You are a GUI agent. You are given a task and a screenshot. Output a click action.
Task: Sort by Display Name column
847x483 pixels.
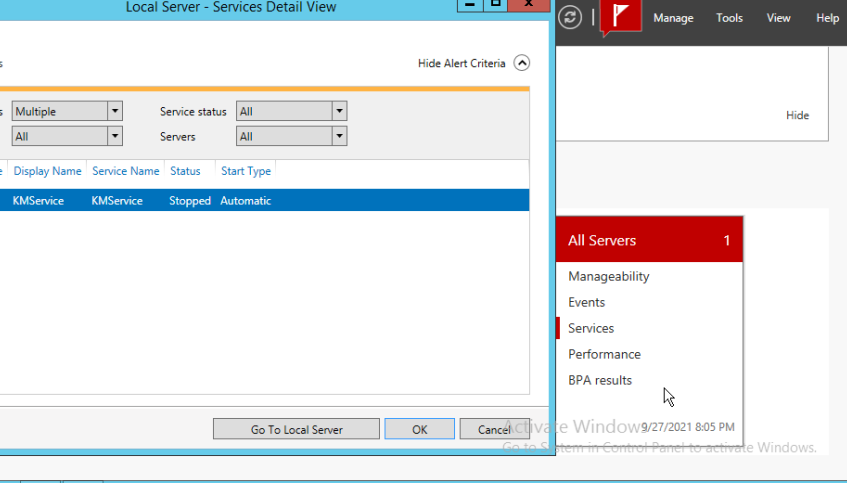[x=48, y=171]
